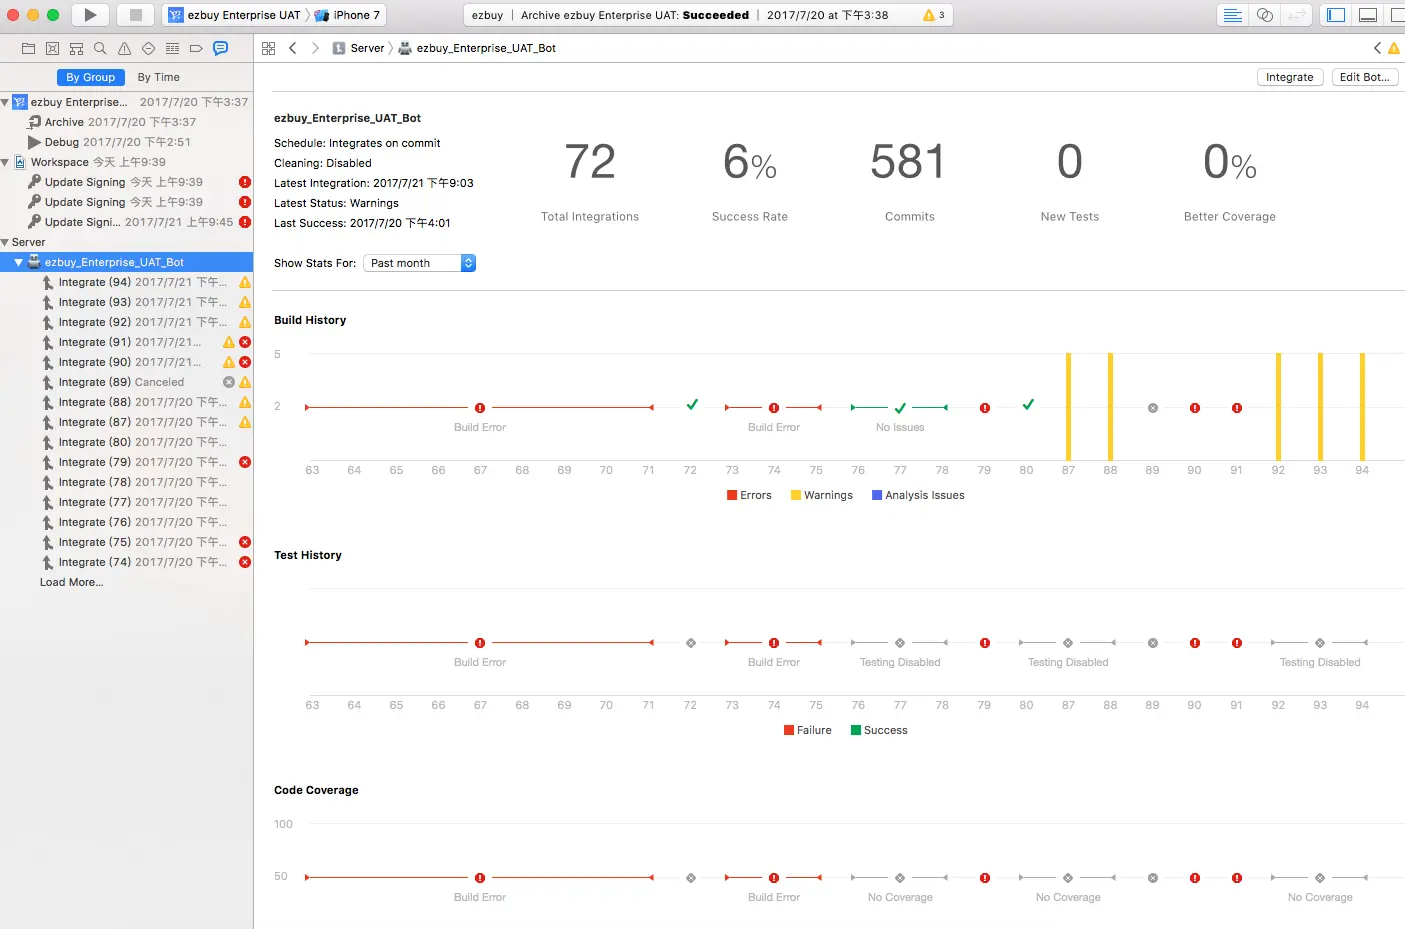Image resolution: width=1405 pixels, height=929 pixels.
Task: Open the Issue navigator
Action: coord(124,48)
